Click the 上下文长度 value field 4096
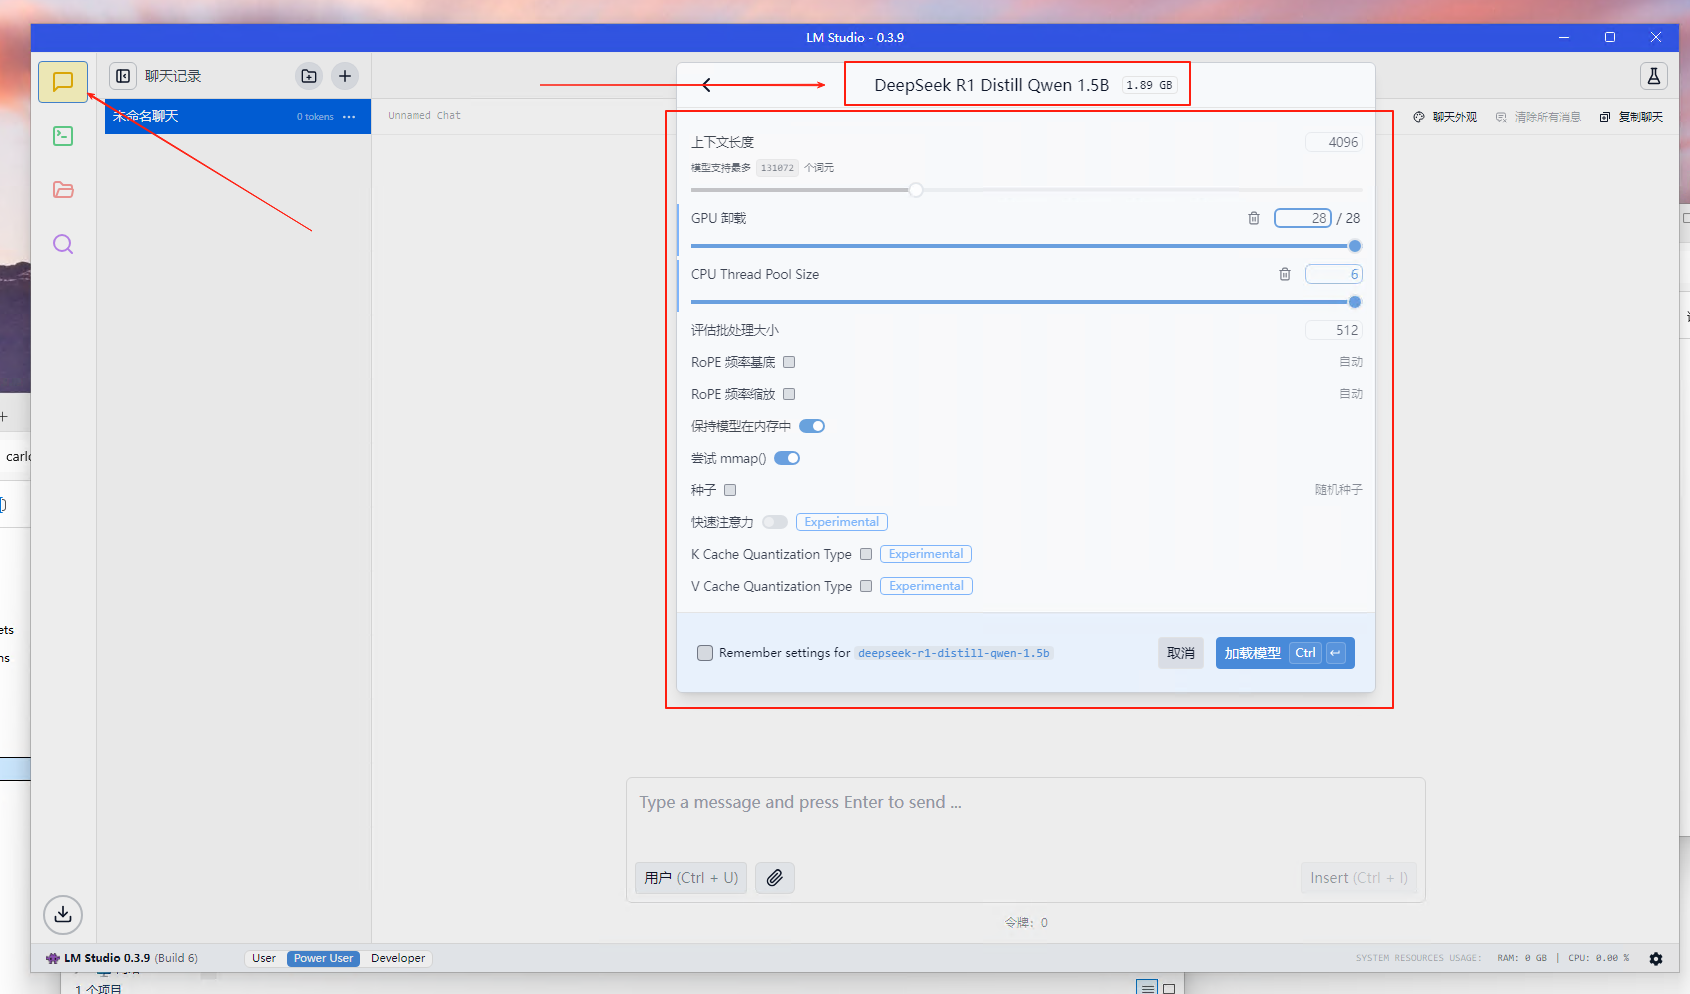The height and width of the screenshot is (994, 1690). [1334, 142]
